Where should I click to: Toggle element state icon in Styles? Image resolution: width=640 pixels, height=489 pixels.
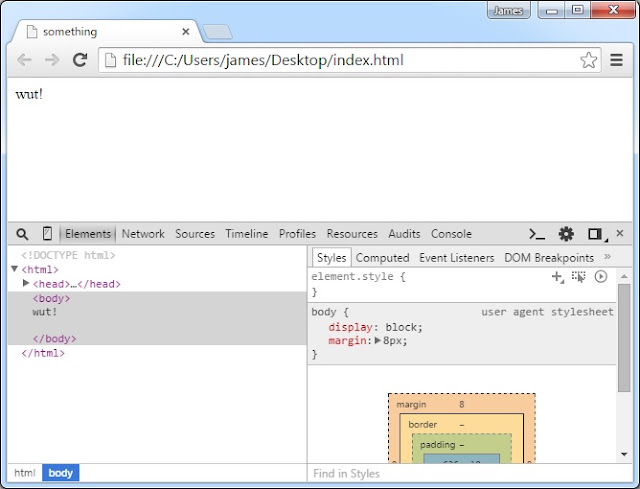(578, 277)
